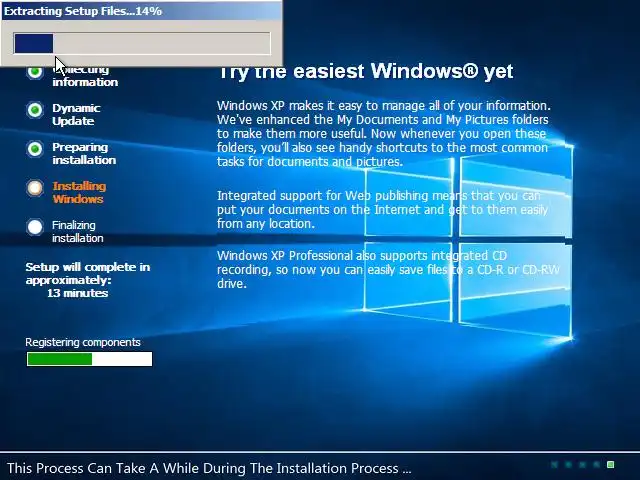Click the Extracting Setup Files progress bar
640x480 pixels.
click(x=142, y=43)
